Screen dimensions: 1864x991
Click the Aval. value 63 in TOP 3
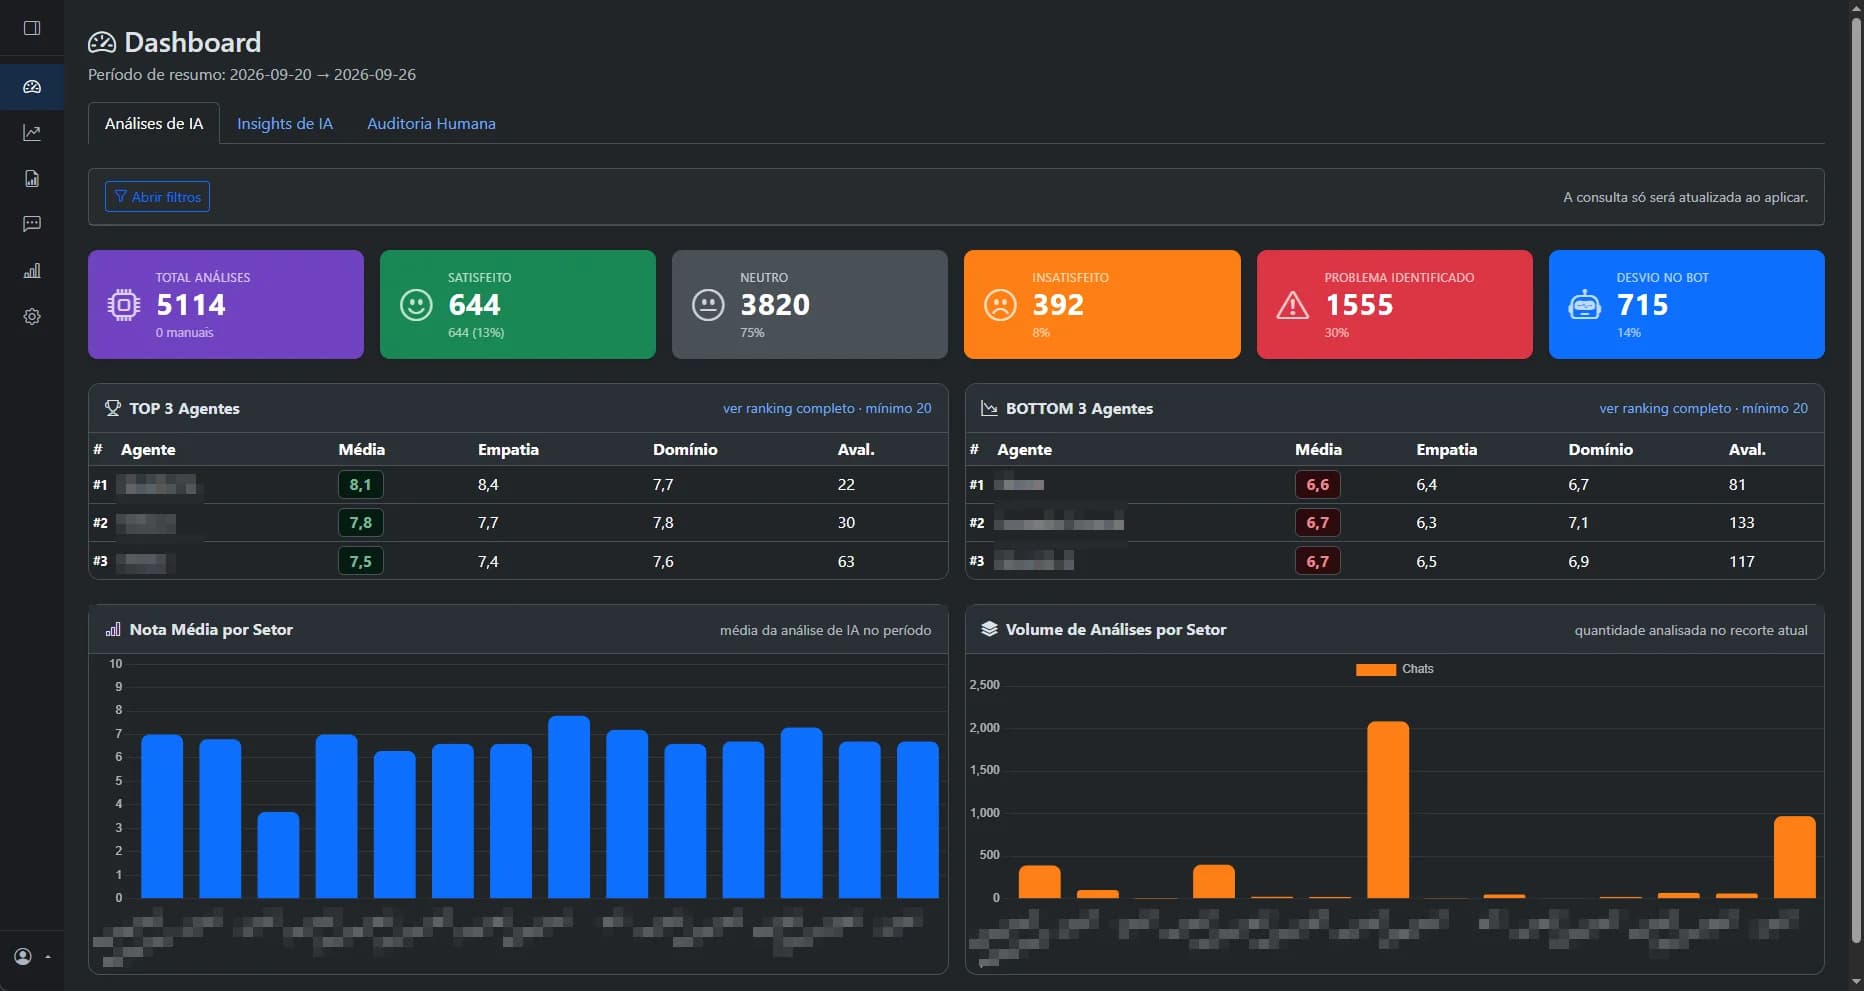[846, 561]
